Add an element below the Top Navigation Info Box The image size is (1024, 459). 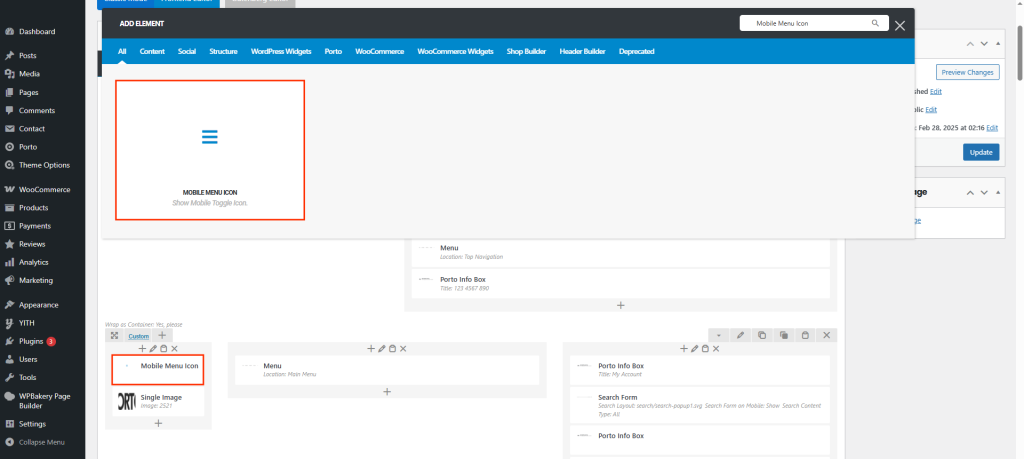tap(620, 305)
